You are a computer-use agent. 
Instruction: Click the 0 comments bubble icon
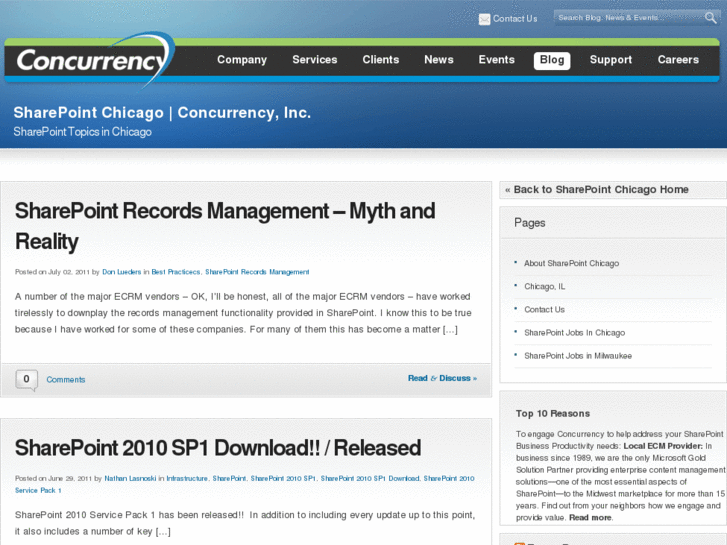26,380
